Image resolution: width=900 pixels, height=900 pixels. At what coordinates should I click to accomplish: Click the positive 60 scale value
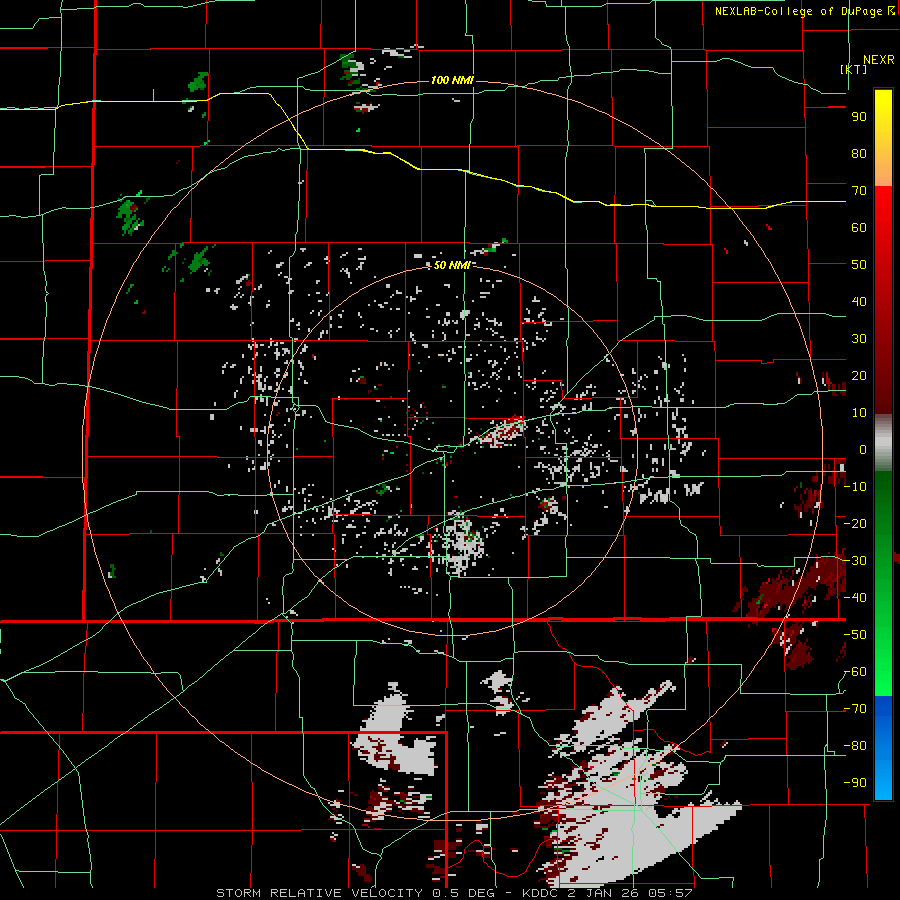pos(859,228)
